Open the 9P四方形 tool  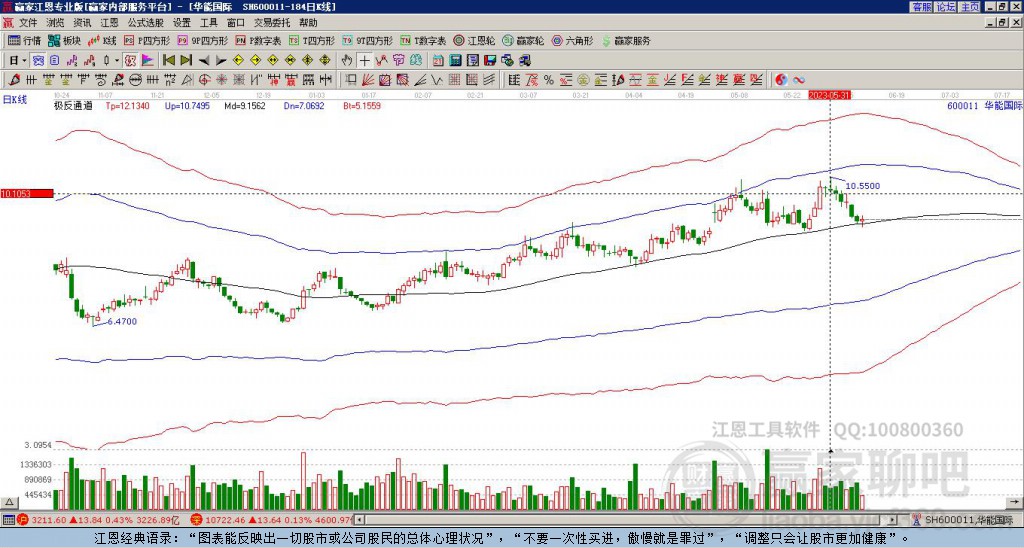(x=202, y=40)
